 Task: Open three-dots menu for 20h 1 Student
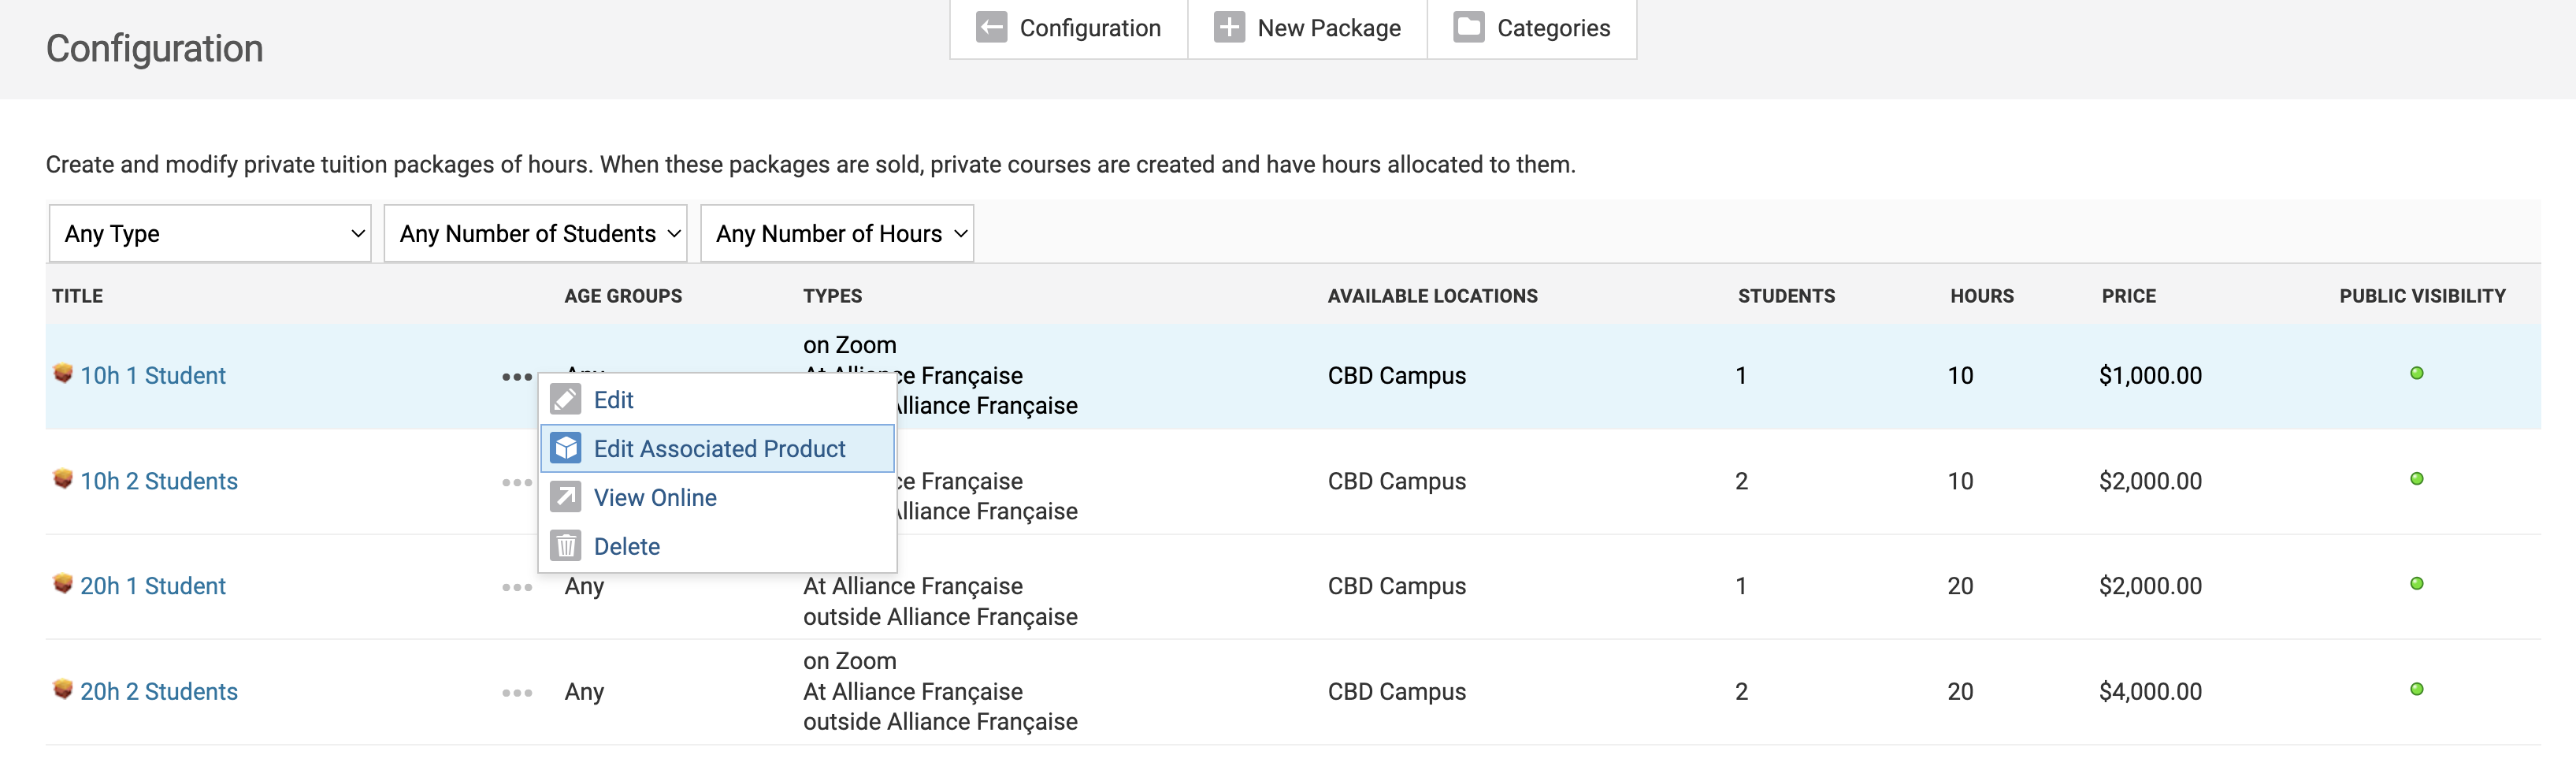click(x=517, y=587)
